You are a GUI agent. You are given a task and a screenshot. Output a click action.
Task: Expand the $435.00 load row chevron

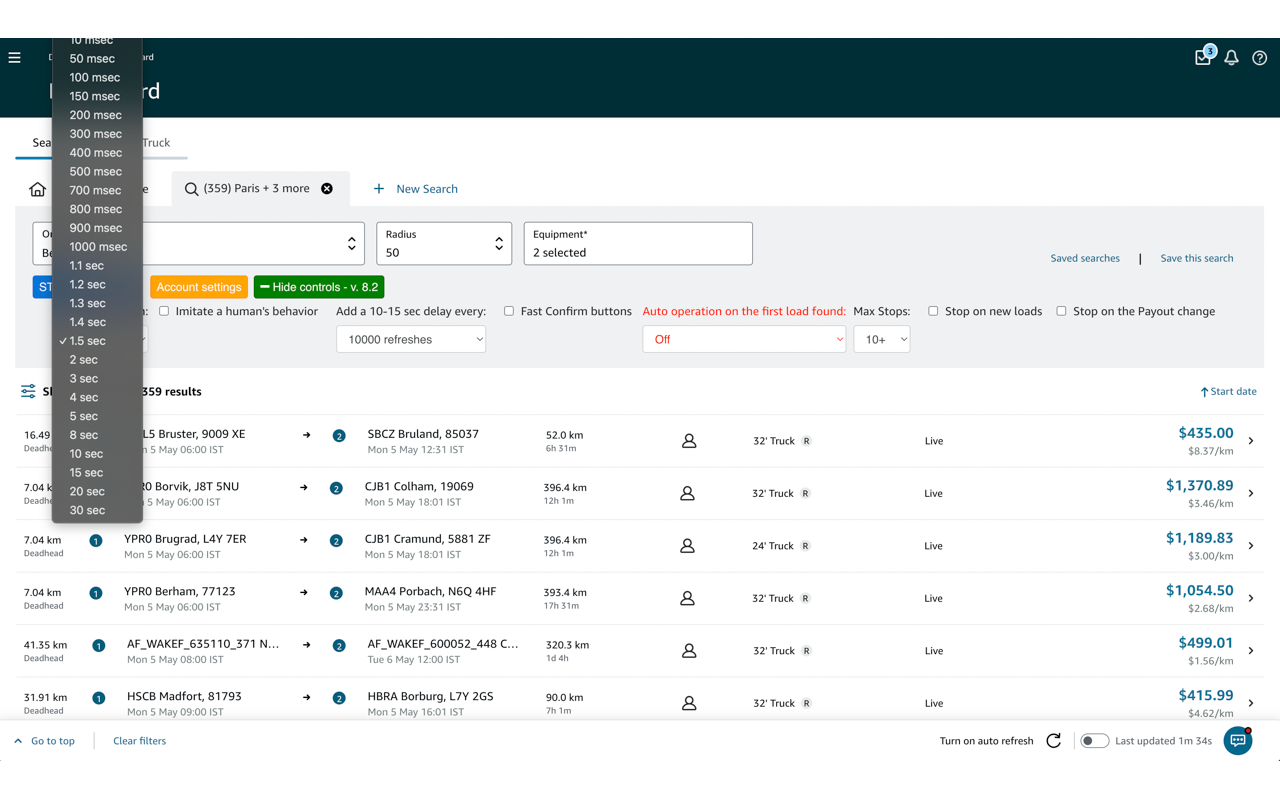[x=1251, y=441]
